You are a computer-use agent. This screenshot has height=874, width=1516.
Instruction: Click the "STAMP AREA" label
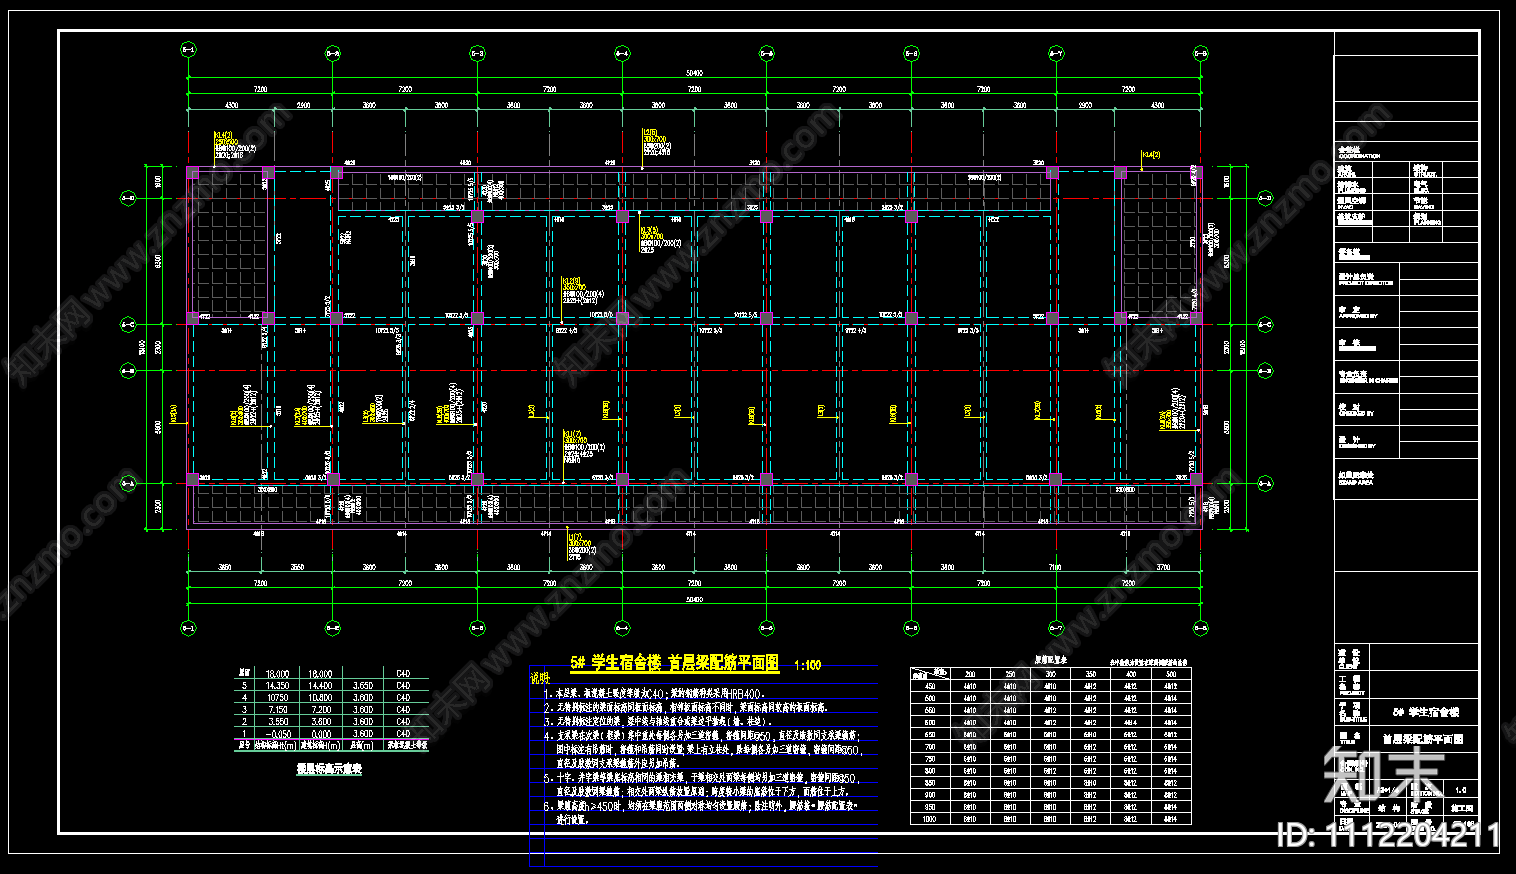pyautogui.click(x=1356, y=482)
